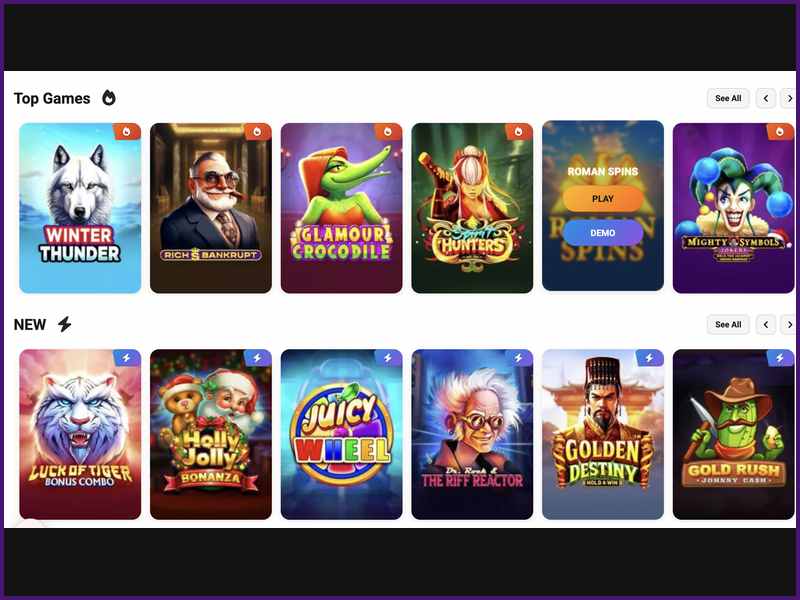Click the lightning bolt icon beside NEW

coord(64,324)
